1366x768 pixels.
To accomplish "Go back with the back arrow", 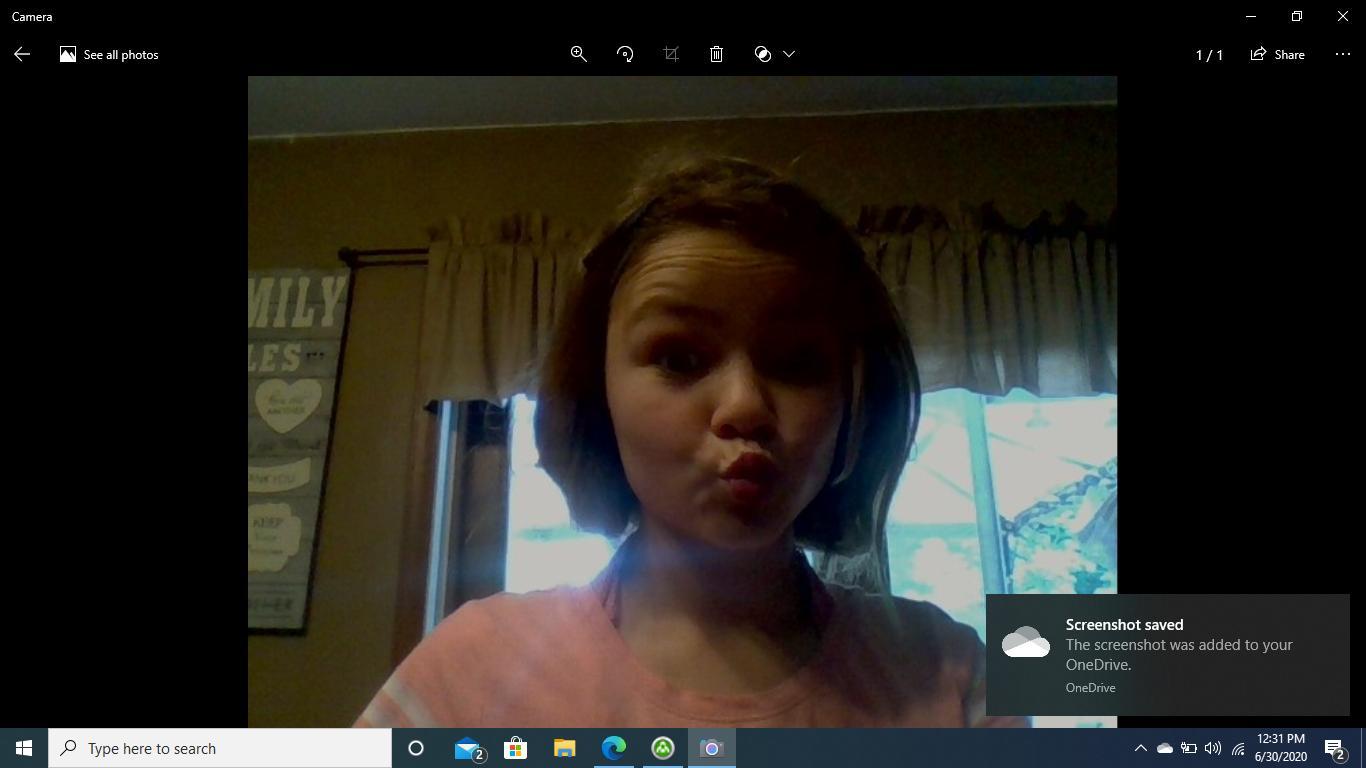I will click(x=22, y=54).
